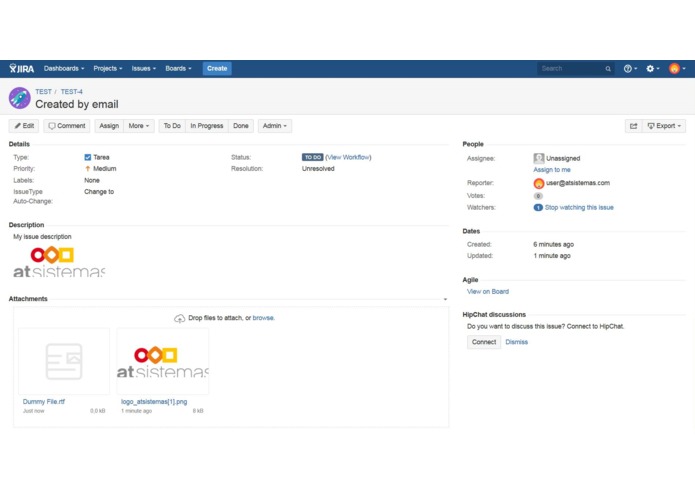Click the My issue description text
Image resolution: width=695 pixels, height=494 pixels.
pos(42,237)
